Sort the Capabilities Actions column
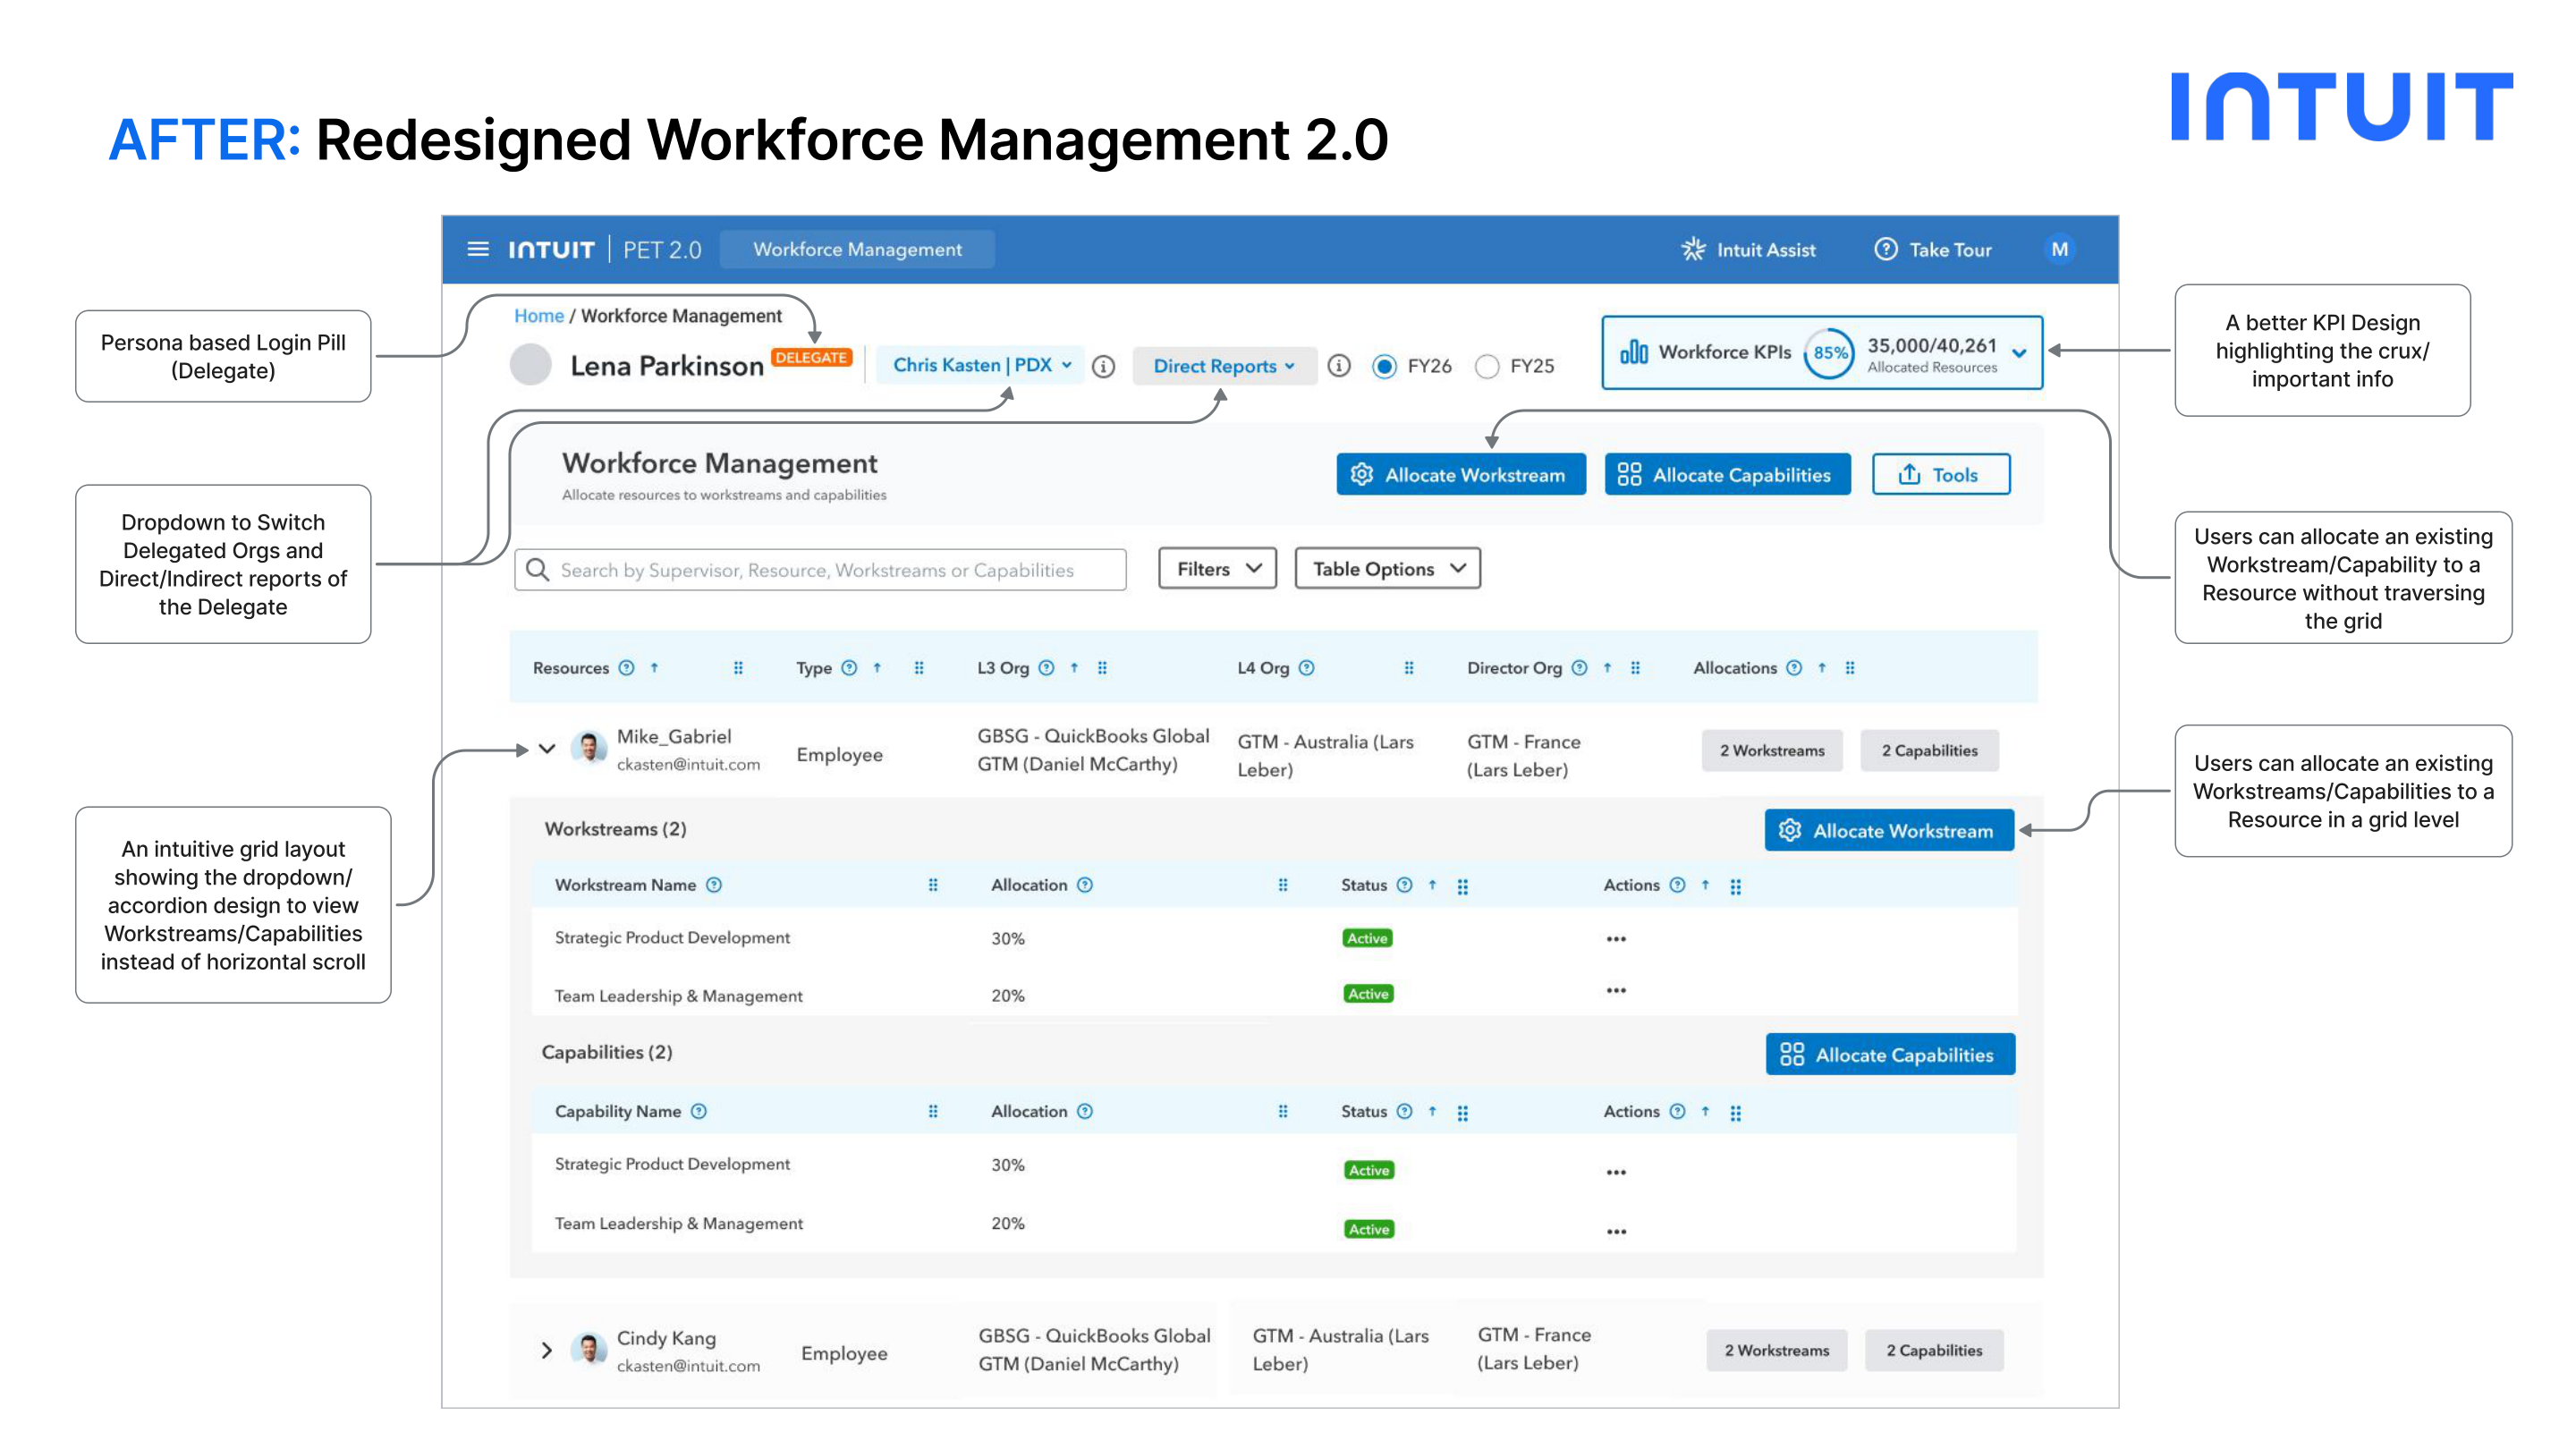The height and width of the screenshot is (1449, 2576). [x=1705, y=1110]
